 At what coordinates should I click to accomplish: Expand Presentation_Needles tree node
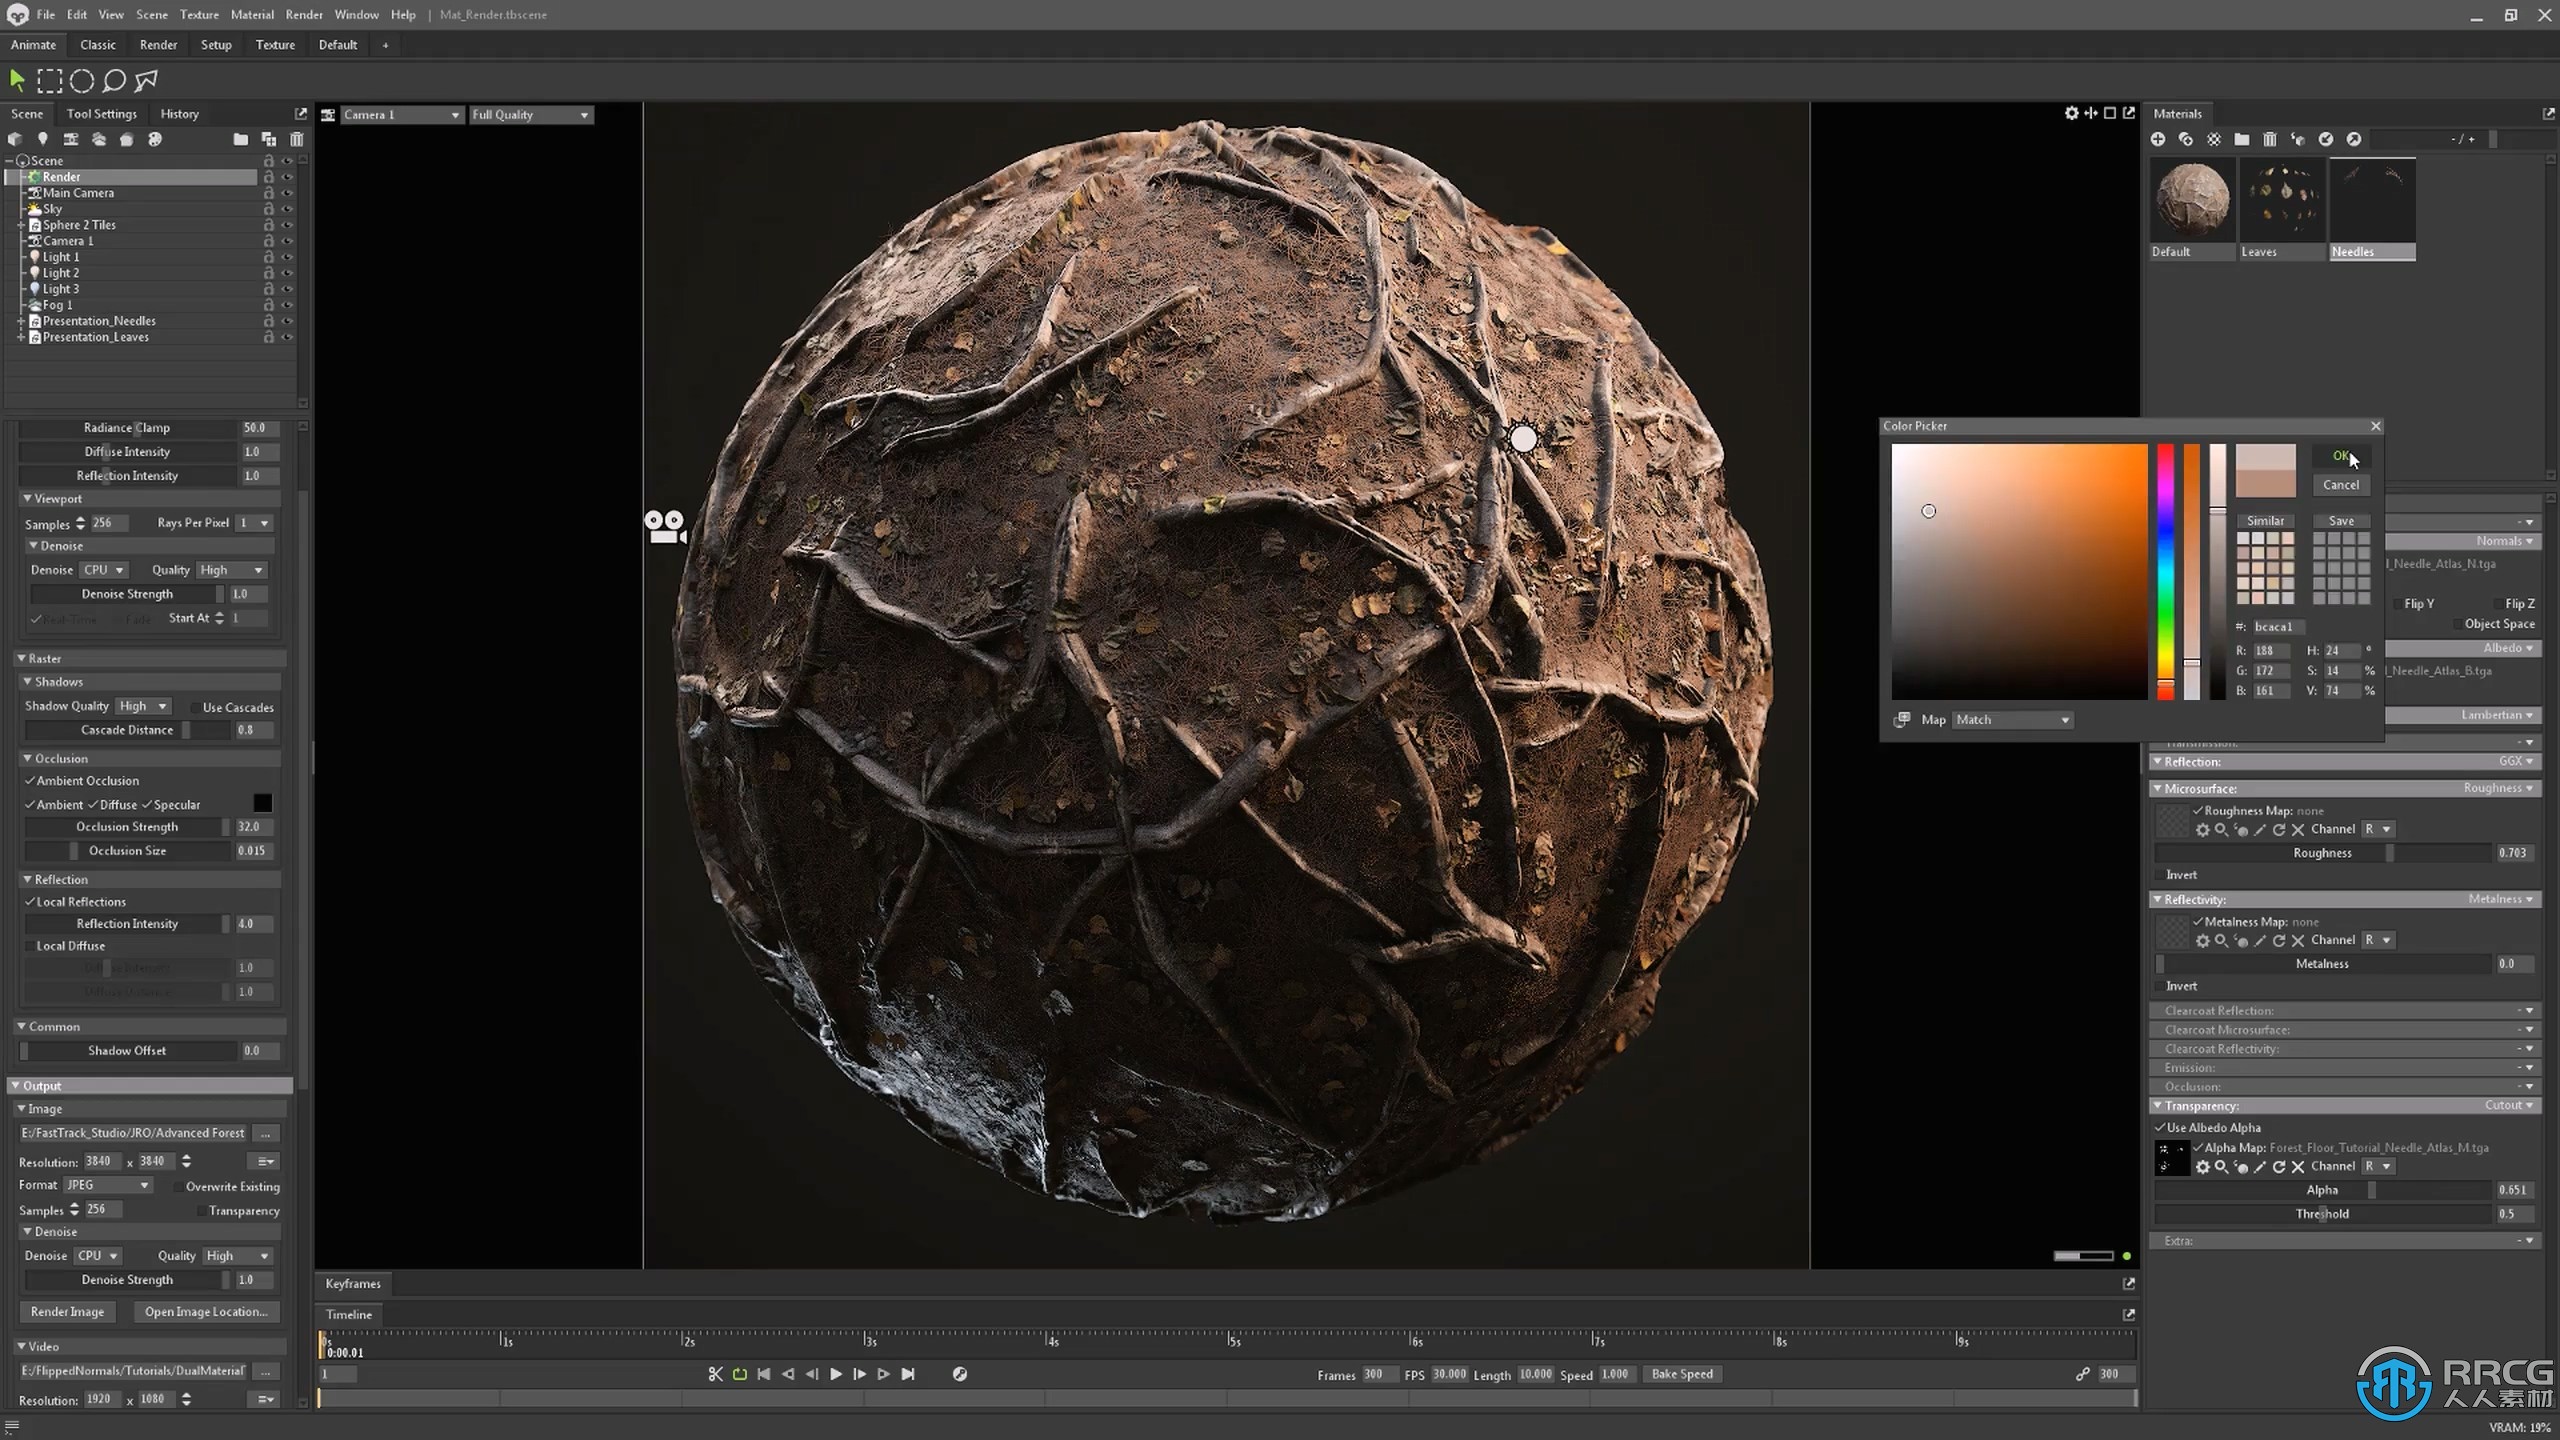(21, 321)
